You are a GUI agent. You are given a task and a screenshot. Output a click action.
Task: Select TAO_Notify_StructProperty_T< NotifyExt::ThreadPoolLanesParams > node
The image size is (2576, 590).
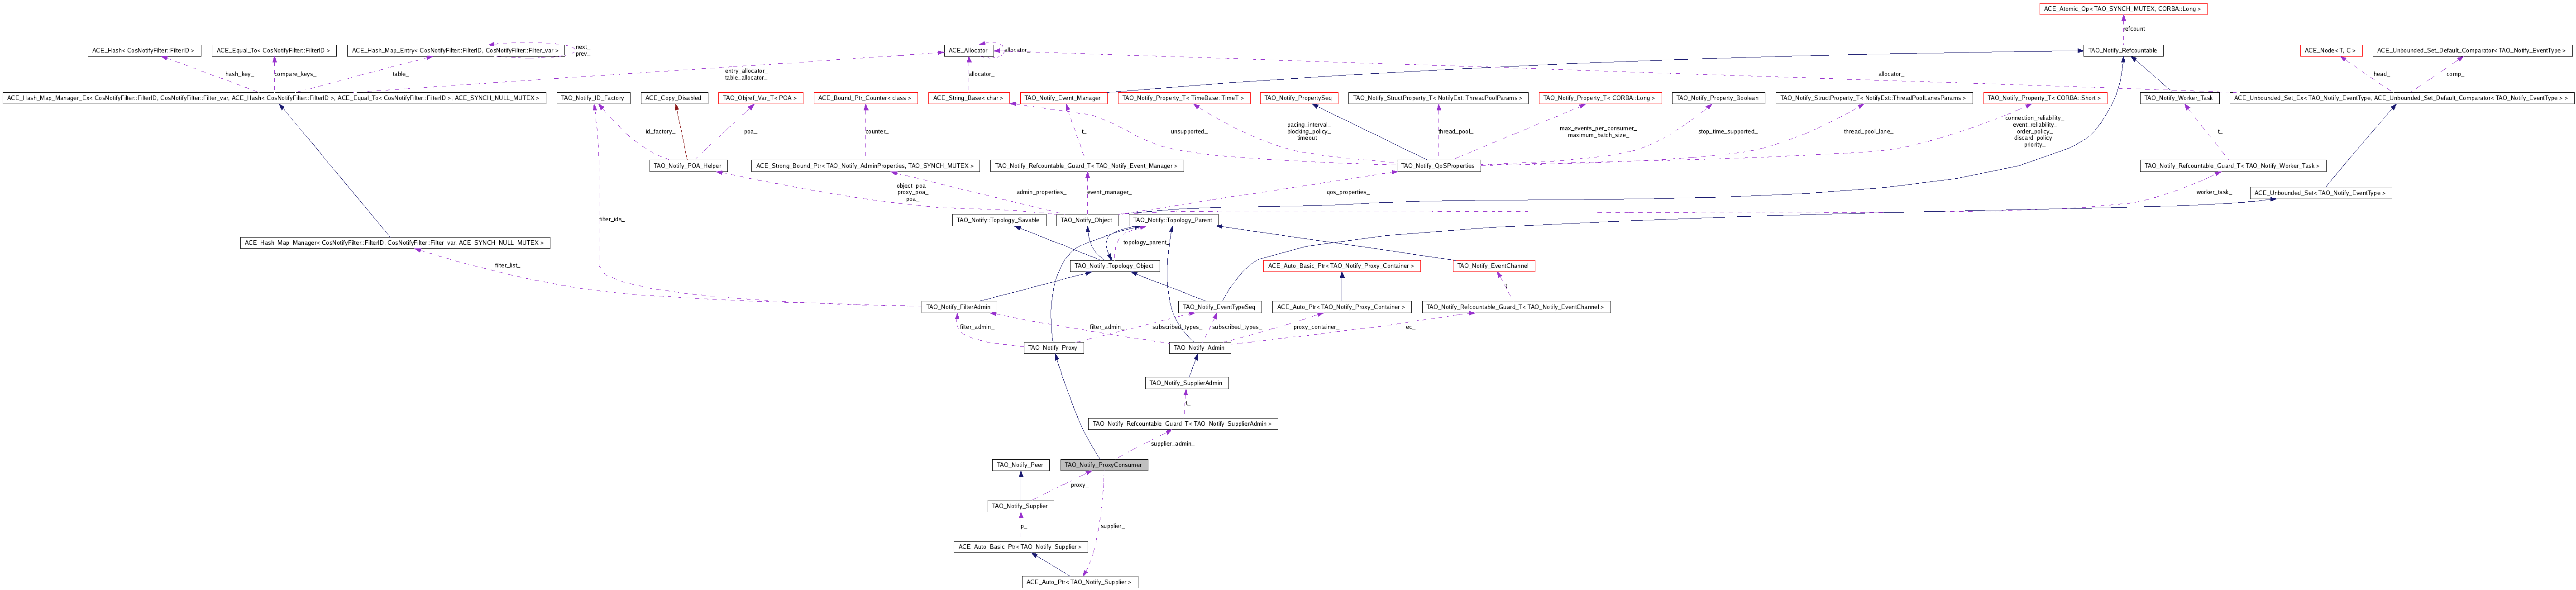[1873, 98]
